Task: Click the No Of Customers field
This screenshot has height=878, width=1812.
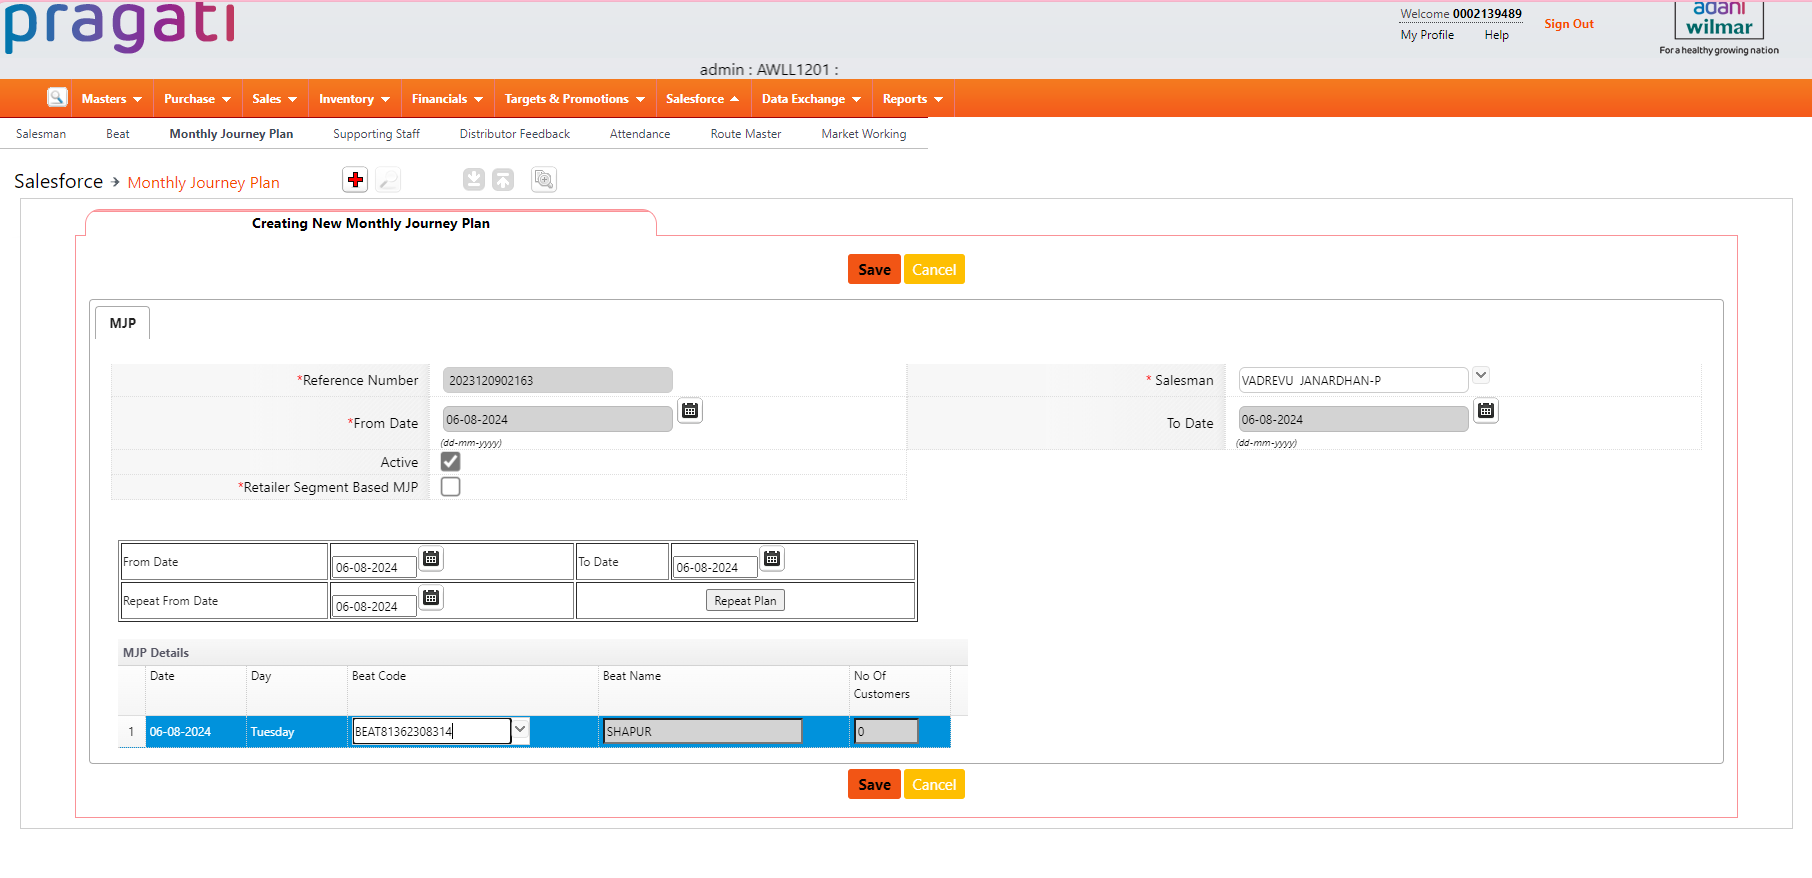Action: coord(886,731)
